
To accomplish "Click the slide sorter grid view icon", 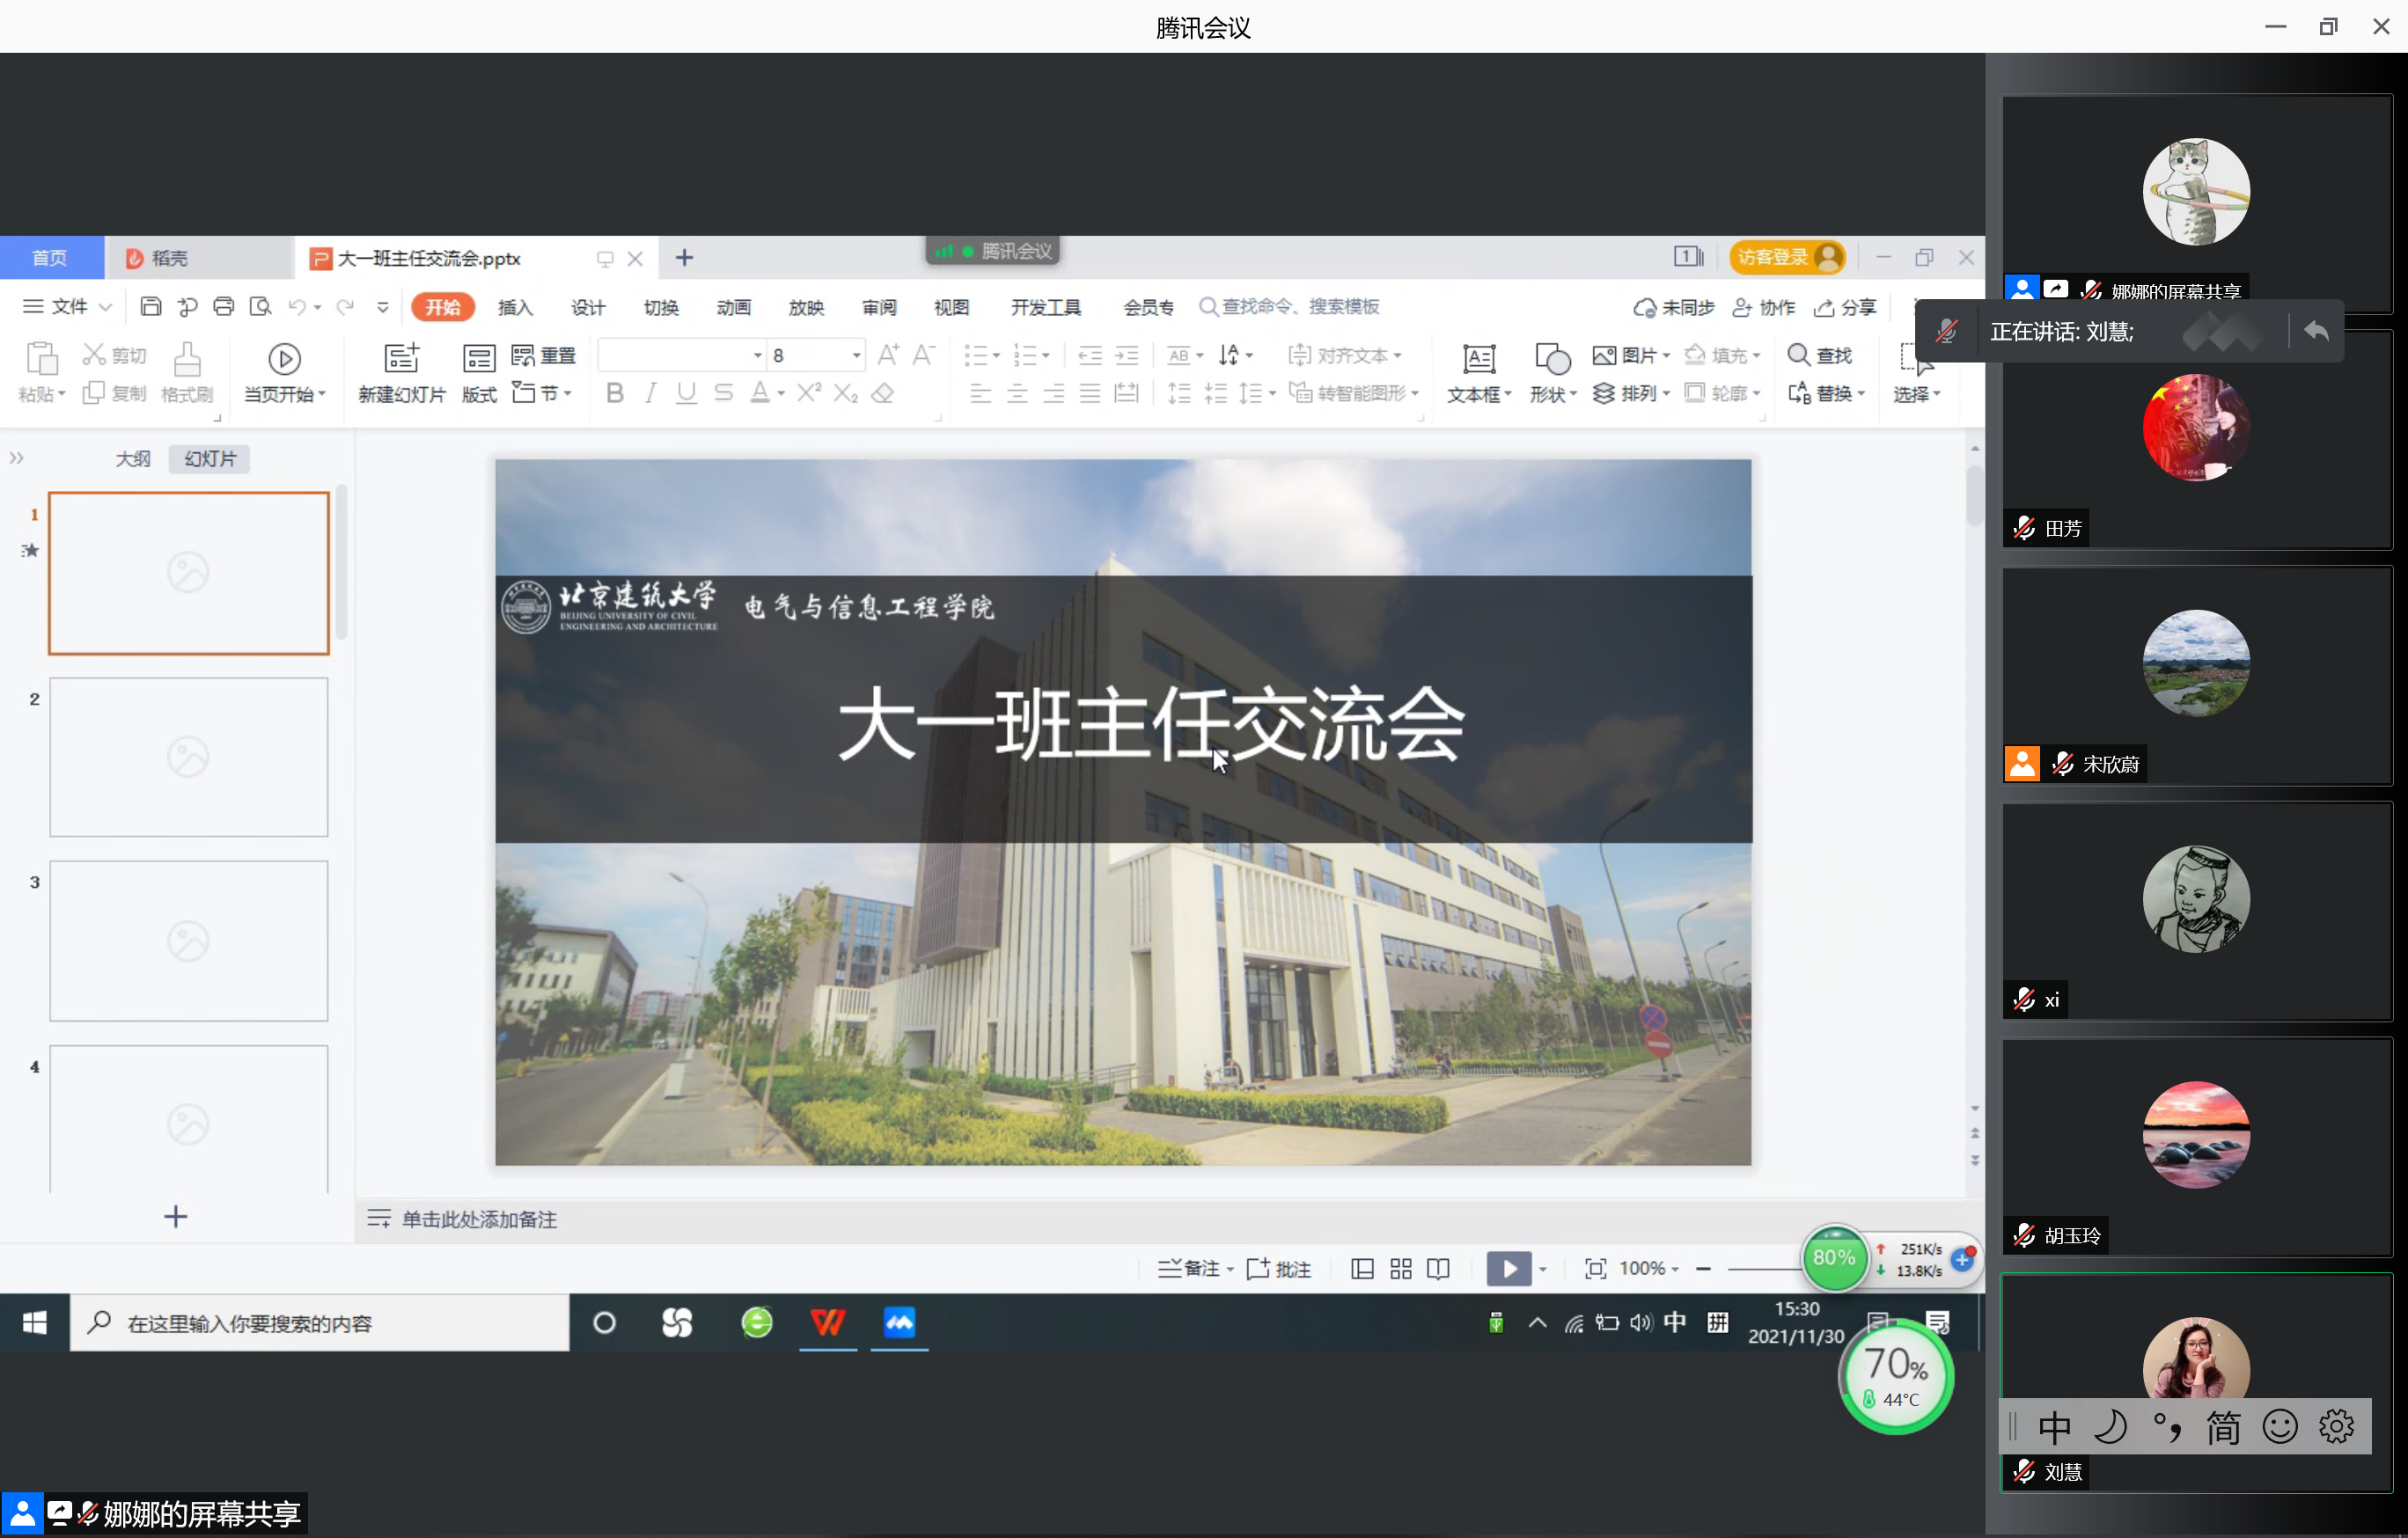I will click(1400, 1269).
